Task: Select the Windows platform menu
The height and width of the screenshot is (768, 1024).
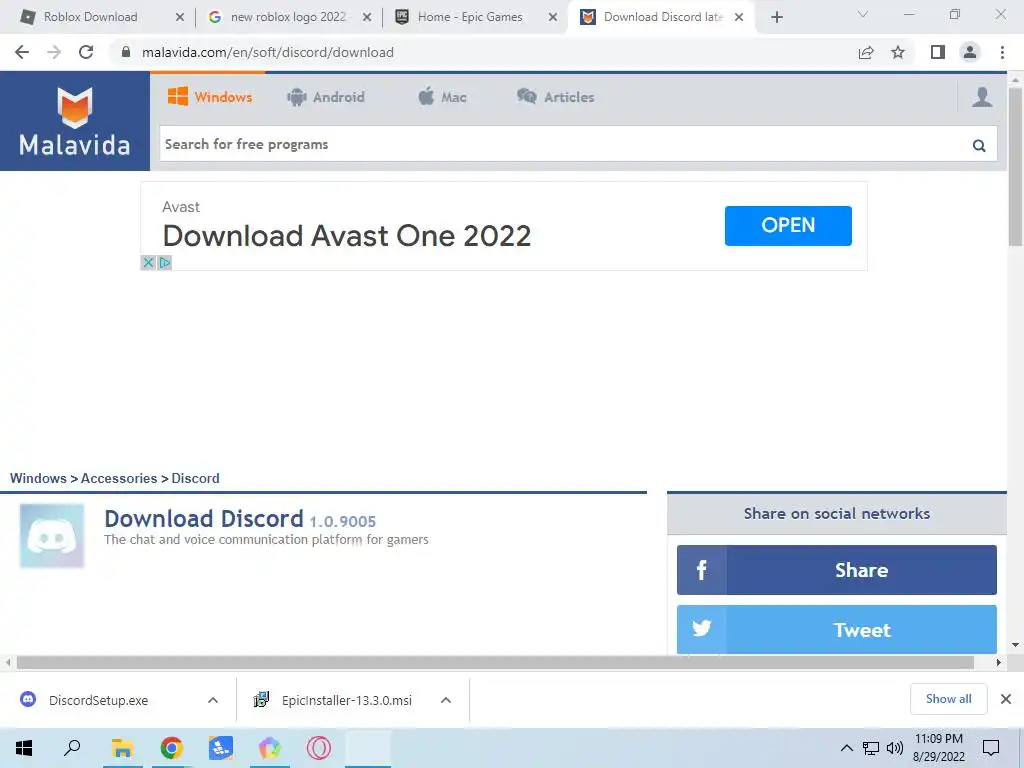Action: (210, 97)
